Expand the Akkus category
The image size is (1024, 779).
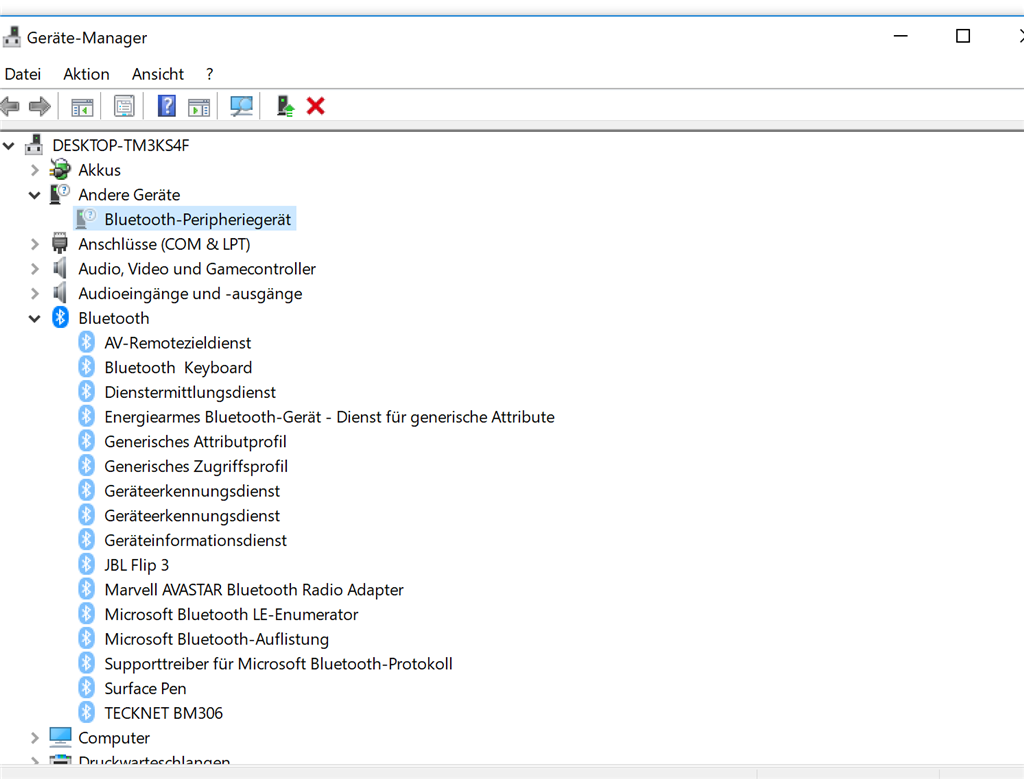35,170
